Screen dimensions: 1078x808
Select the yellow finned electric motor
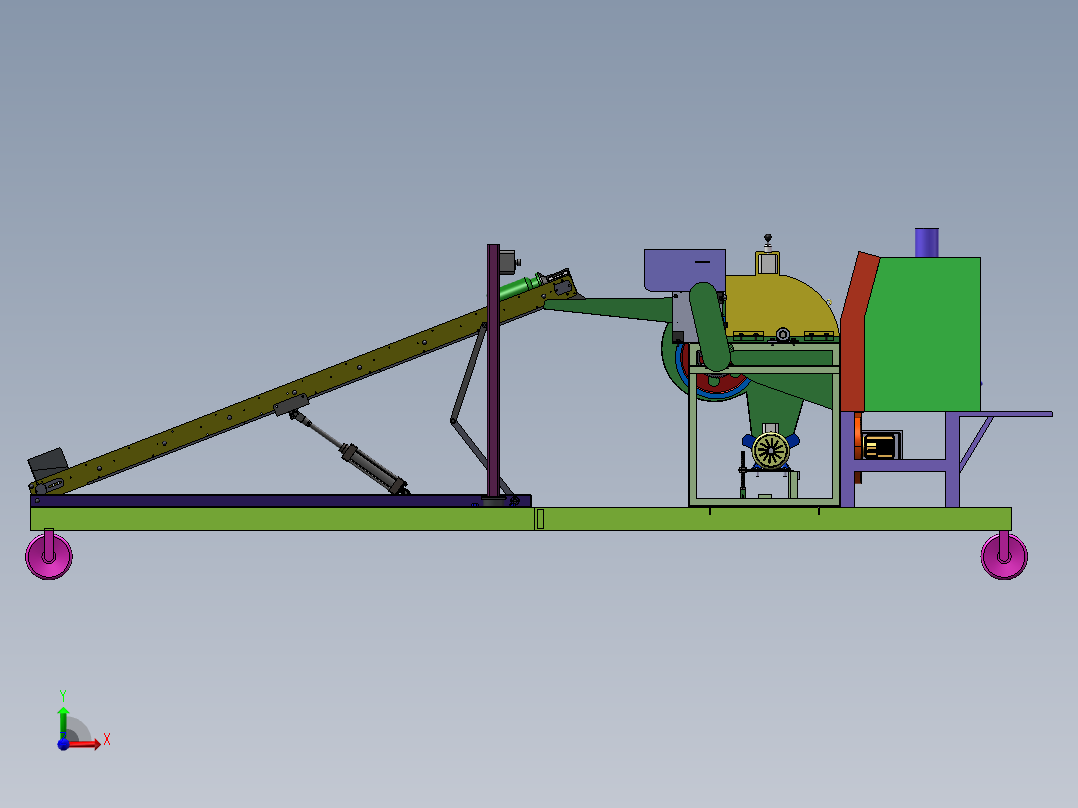pos(771,451)
